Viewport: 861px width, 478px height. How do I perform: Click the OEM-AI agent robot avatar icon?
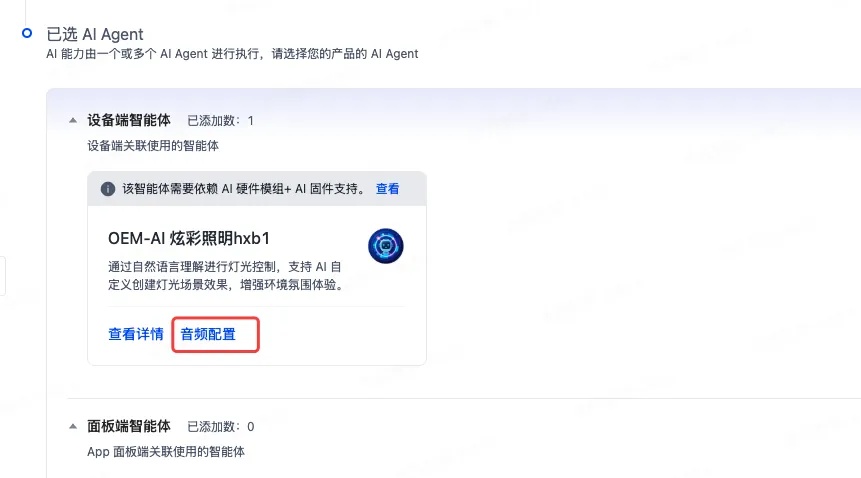[385, 246]
